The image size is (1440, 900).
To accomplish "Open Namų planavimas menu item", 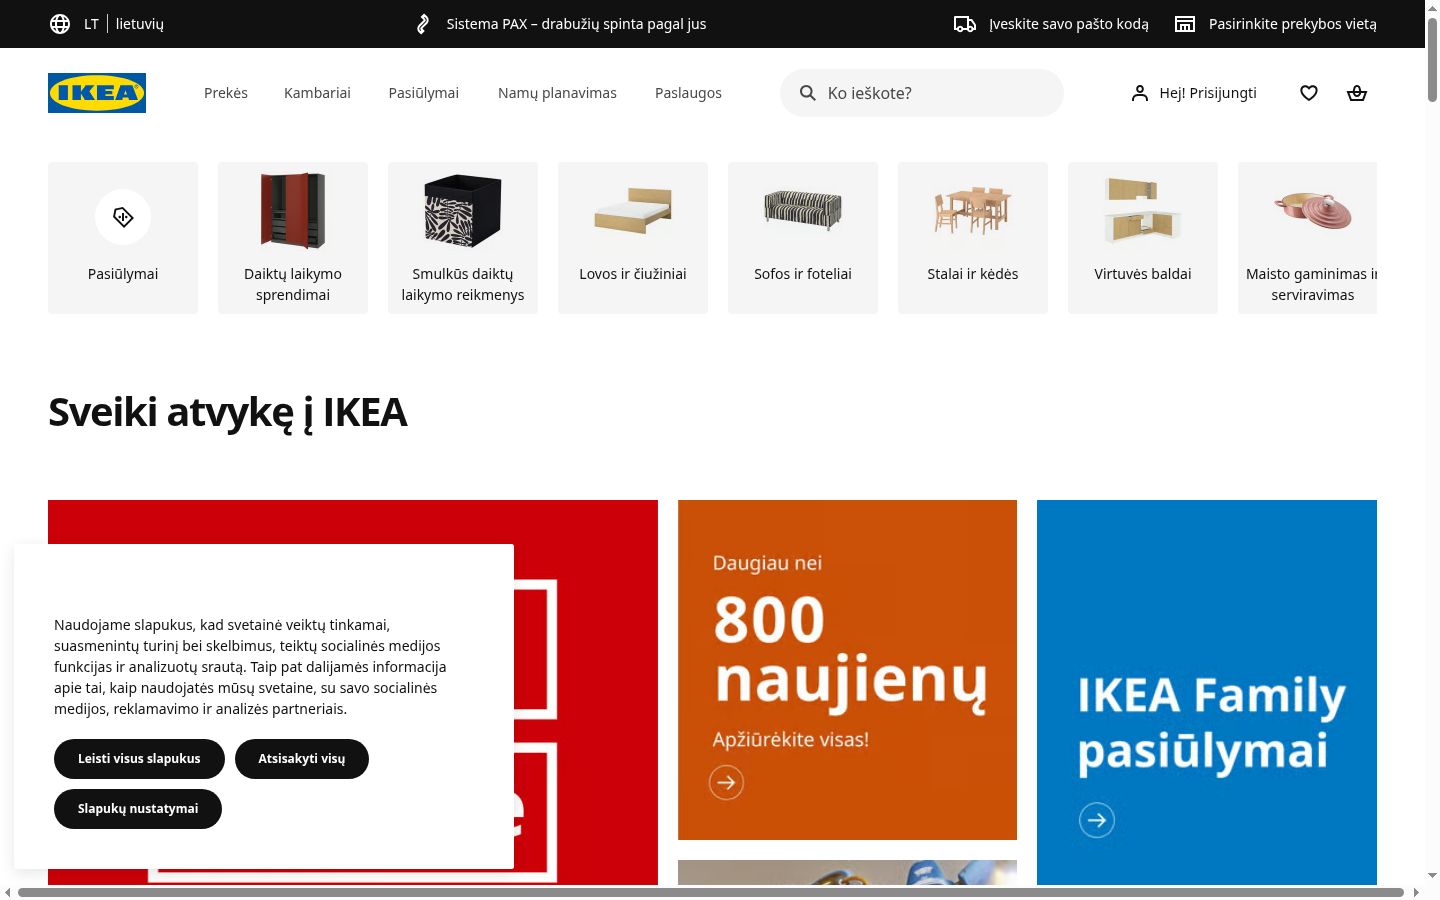I will click(x=557, y=93).
